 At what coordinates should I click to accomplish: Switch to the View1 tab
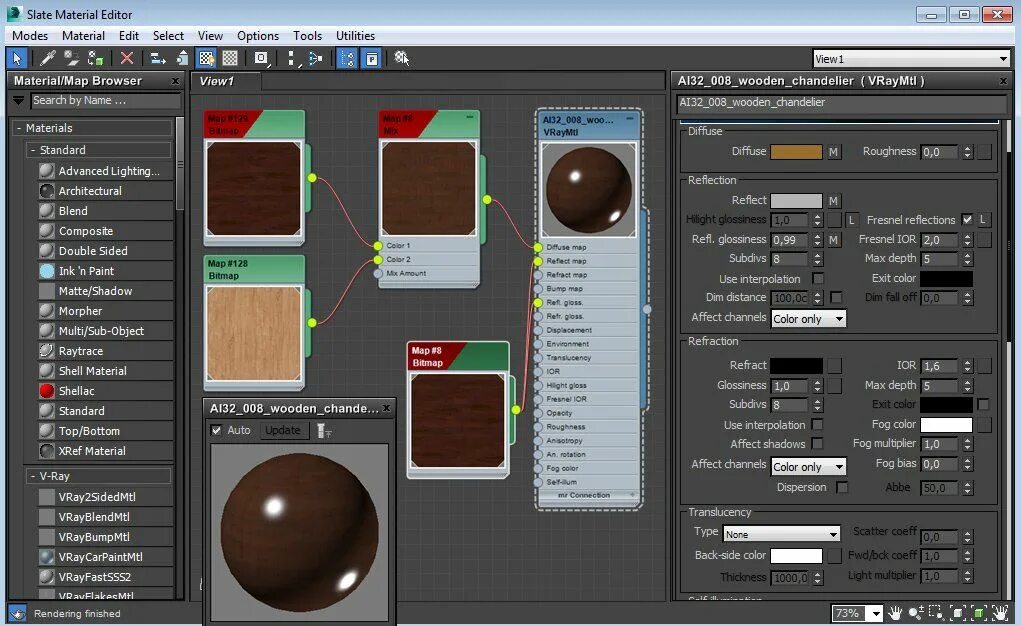(225, 81)
